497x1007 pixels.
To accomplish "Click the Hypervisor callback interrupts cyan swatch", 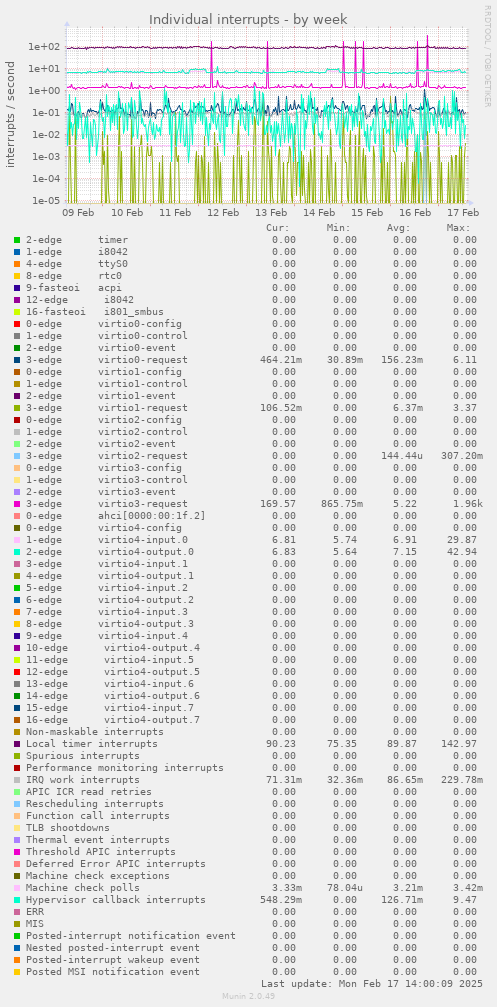I will (x=17, y=900).
